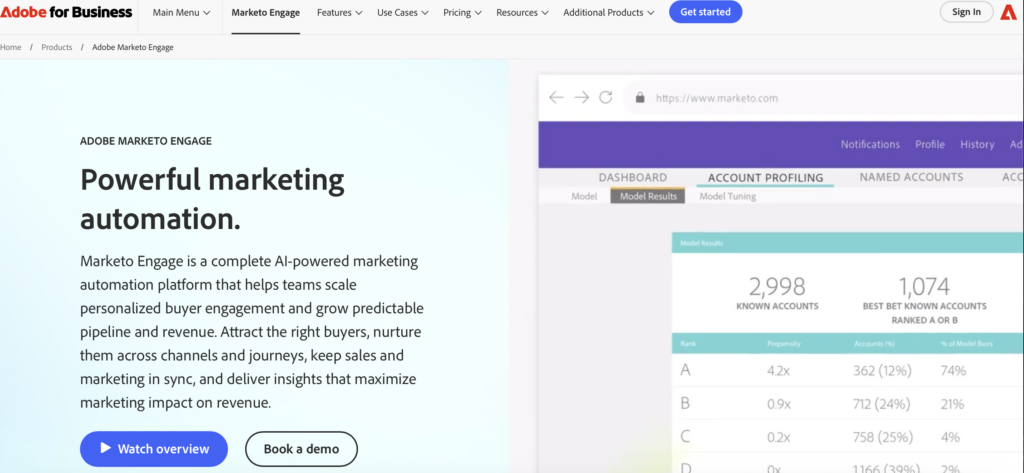Viewport: 1024px width, 473px height.
Task: Expand the Use Cases menu
Action: [403, 12]
